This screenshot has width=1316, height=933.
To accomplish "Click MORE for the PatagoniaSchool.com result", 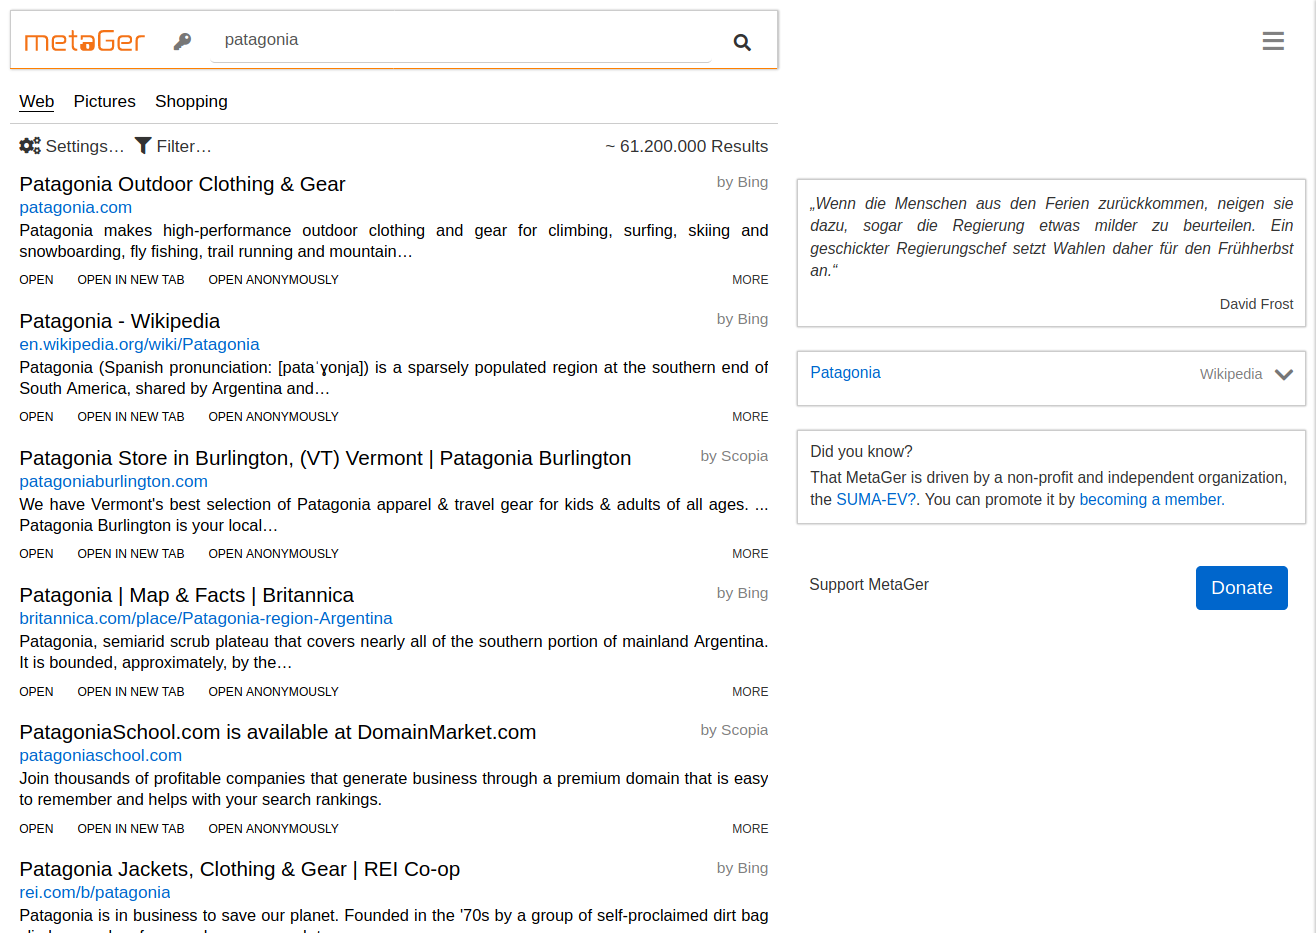I will [x=750, y=829].
